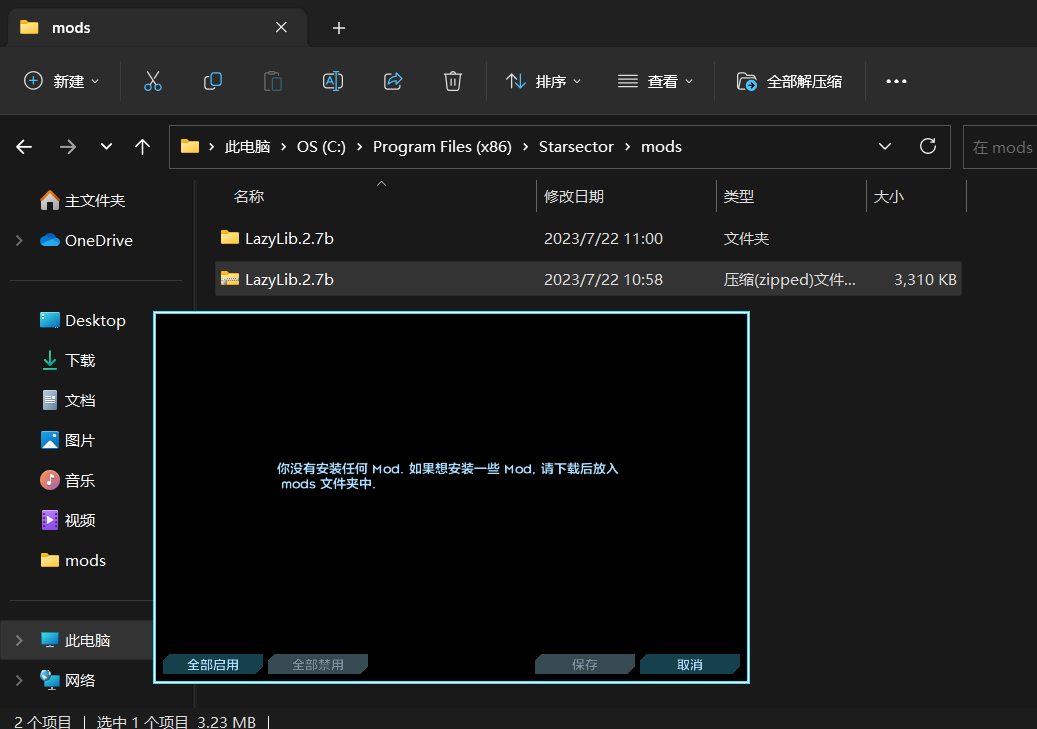Select the LazyLib.2.7b zip archive
This screenshot has height=729, width=1037.
click(290, 279)
